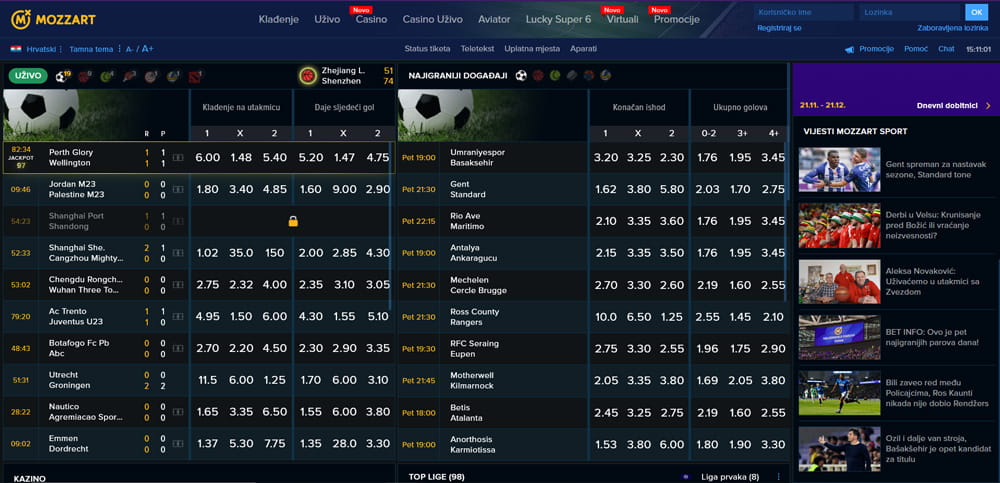Open Top lige options dots menu
1000x483 pixels.
pos(778,477)
